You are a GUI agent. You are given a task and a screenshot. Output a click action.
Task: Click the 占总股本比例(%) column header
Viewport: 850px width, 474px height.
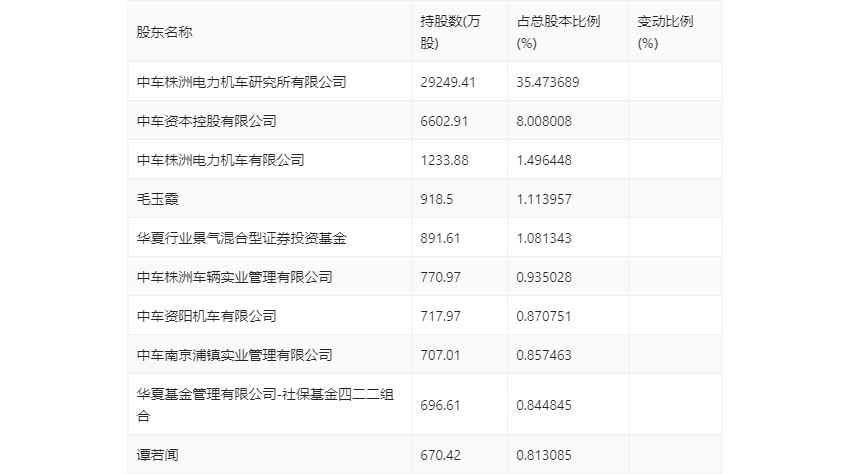(x=558, y=32)
